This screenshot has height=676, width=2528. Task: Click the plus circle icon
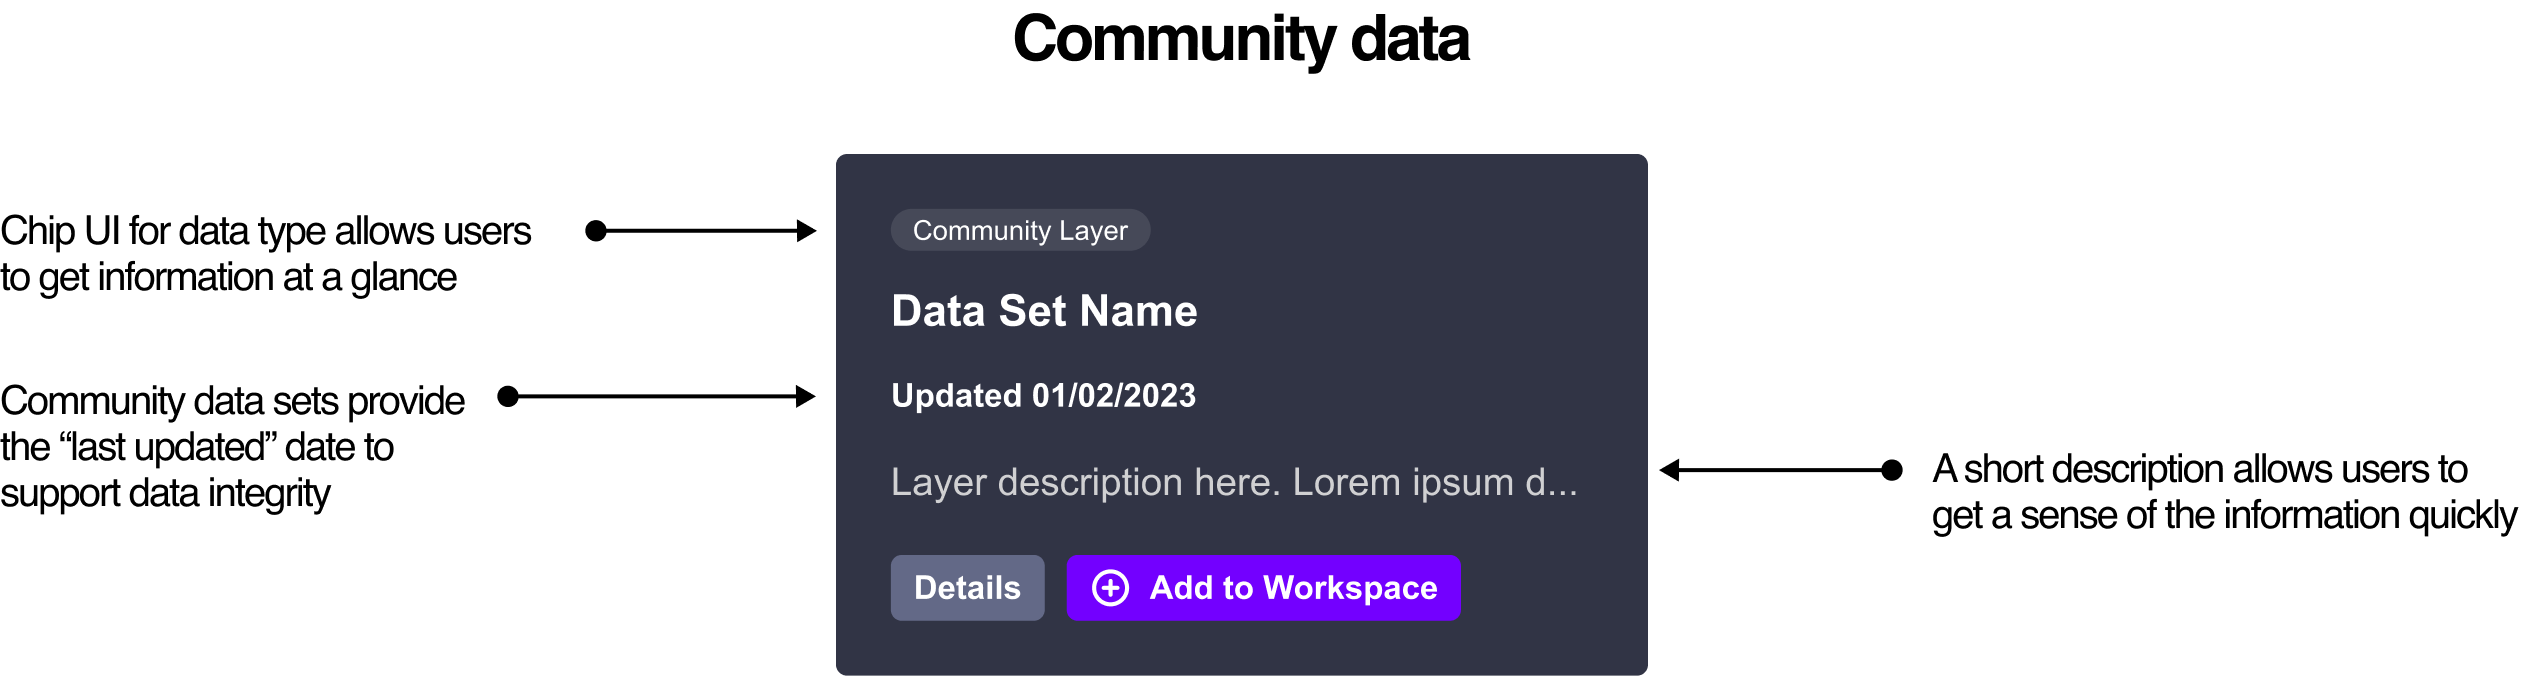pyautogui.click(x=1110, y=588)
